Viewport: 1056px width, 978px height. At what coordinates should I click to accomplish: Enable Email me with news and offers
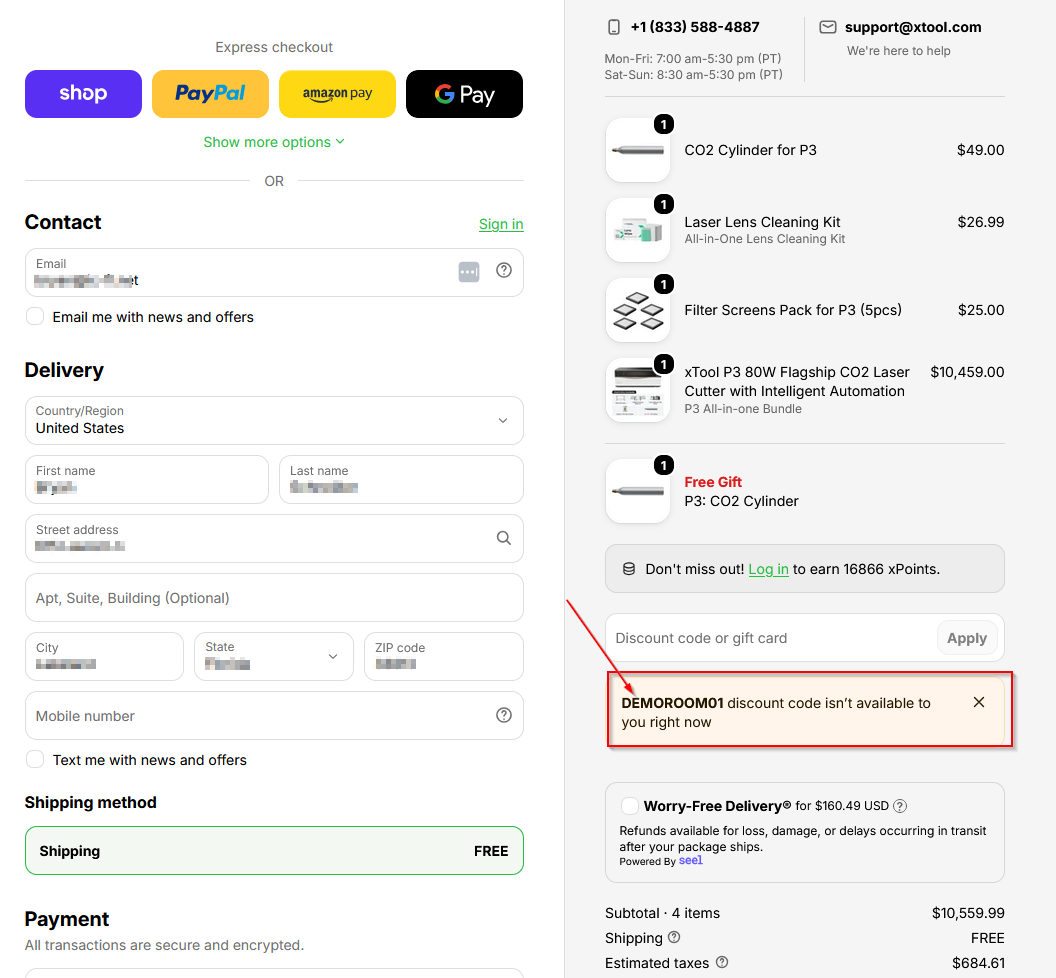point(35,317)
